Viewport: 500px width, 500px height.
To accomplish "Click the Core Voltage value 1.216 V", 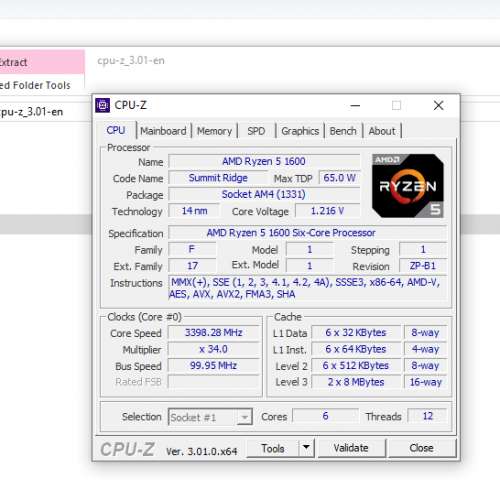I will (x=327, y=211).
